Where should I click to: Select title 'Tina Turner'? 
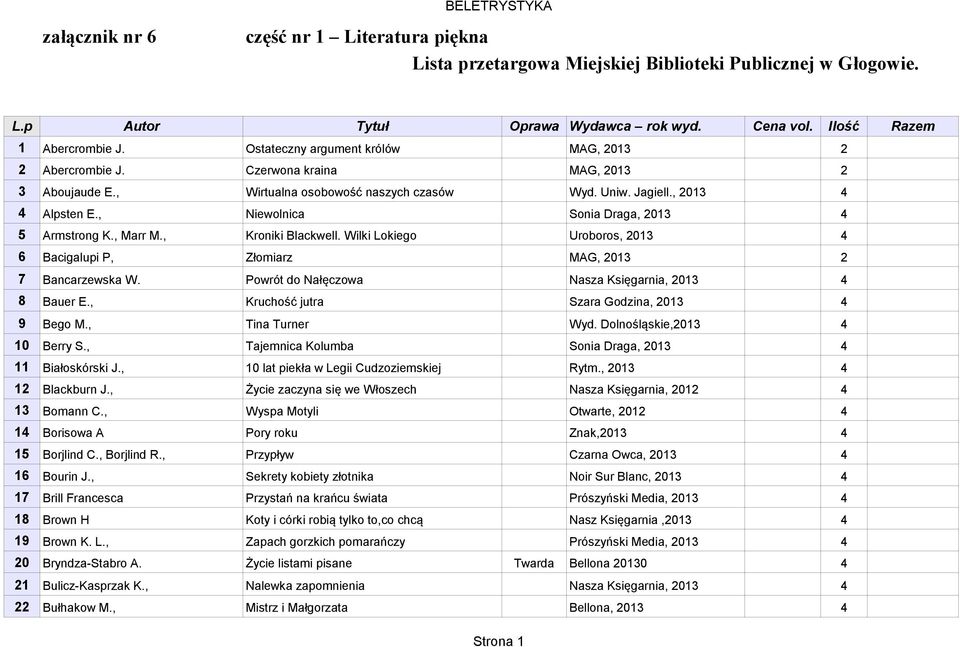(x=277, y=324)
